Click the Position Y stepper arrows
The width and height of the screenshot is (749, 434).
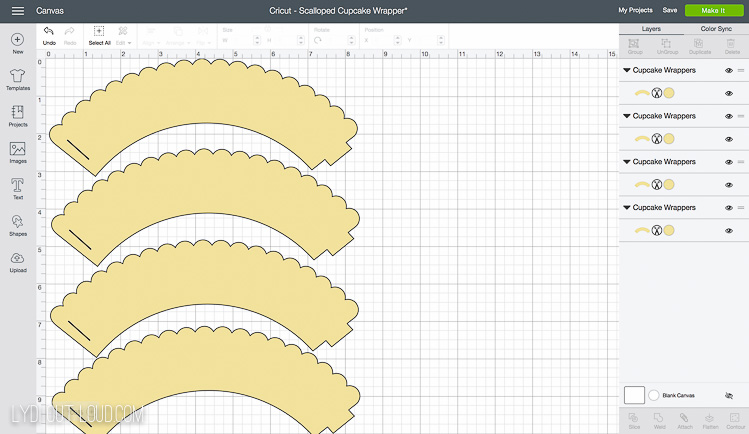tap(441, 41)
